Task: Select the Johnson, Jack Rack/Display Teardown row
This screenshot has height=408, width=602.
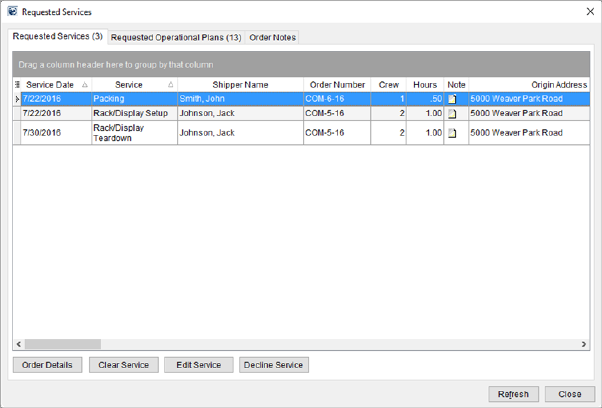Action: [240, 132]
